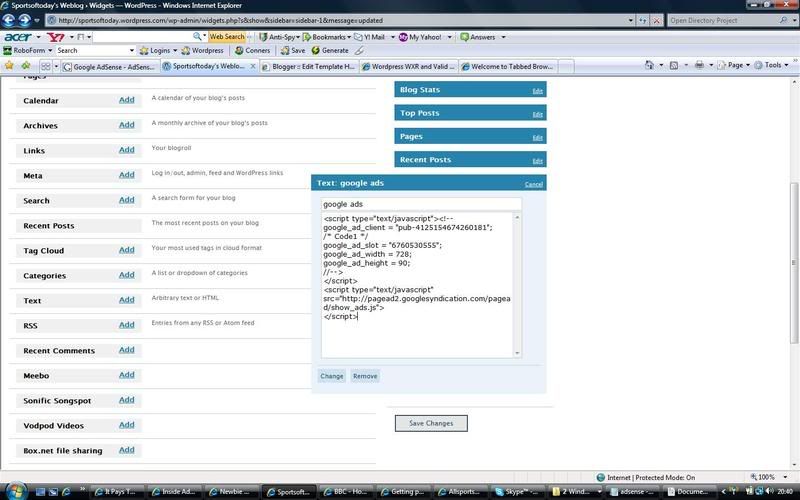800x500 pixels.
Task: Close the Sportsoftoday's Weblog tab
Action: (253, 66)
